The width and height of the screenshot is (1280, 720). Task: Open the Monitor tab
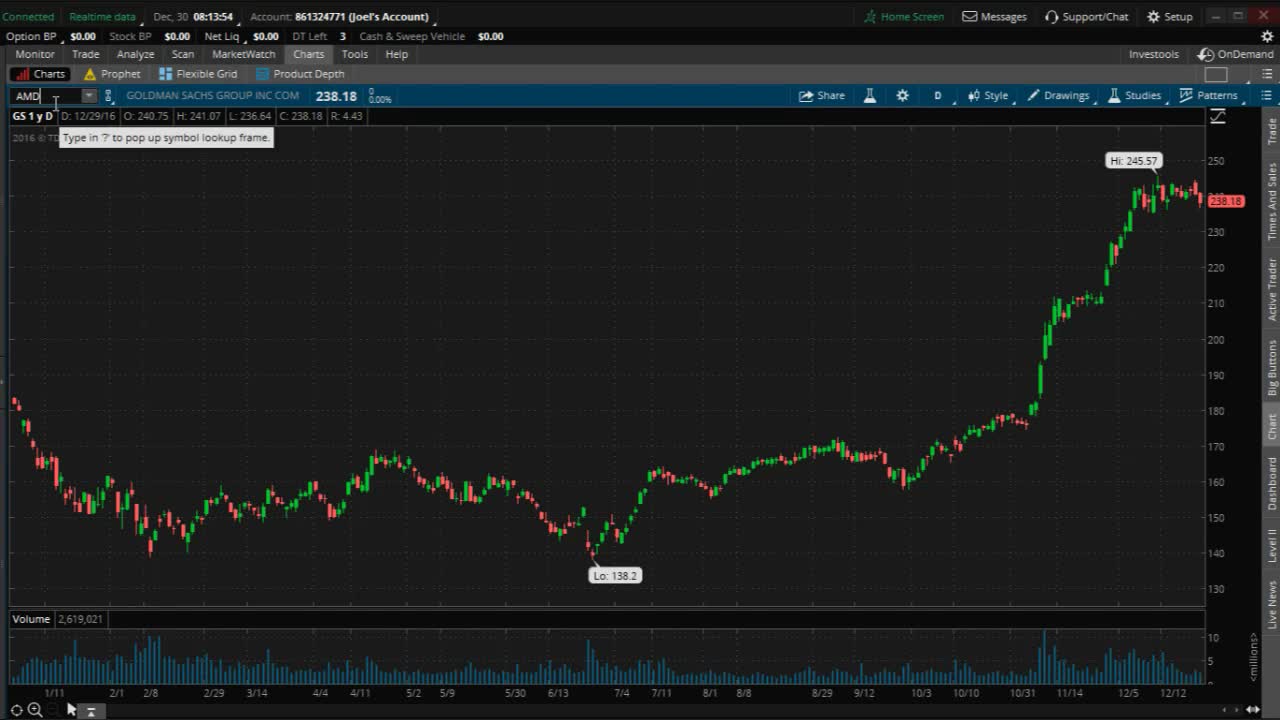point(35,54)
